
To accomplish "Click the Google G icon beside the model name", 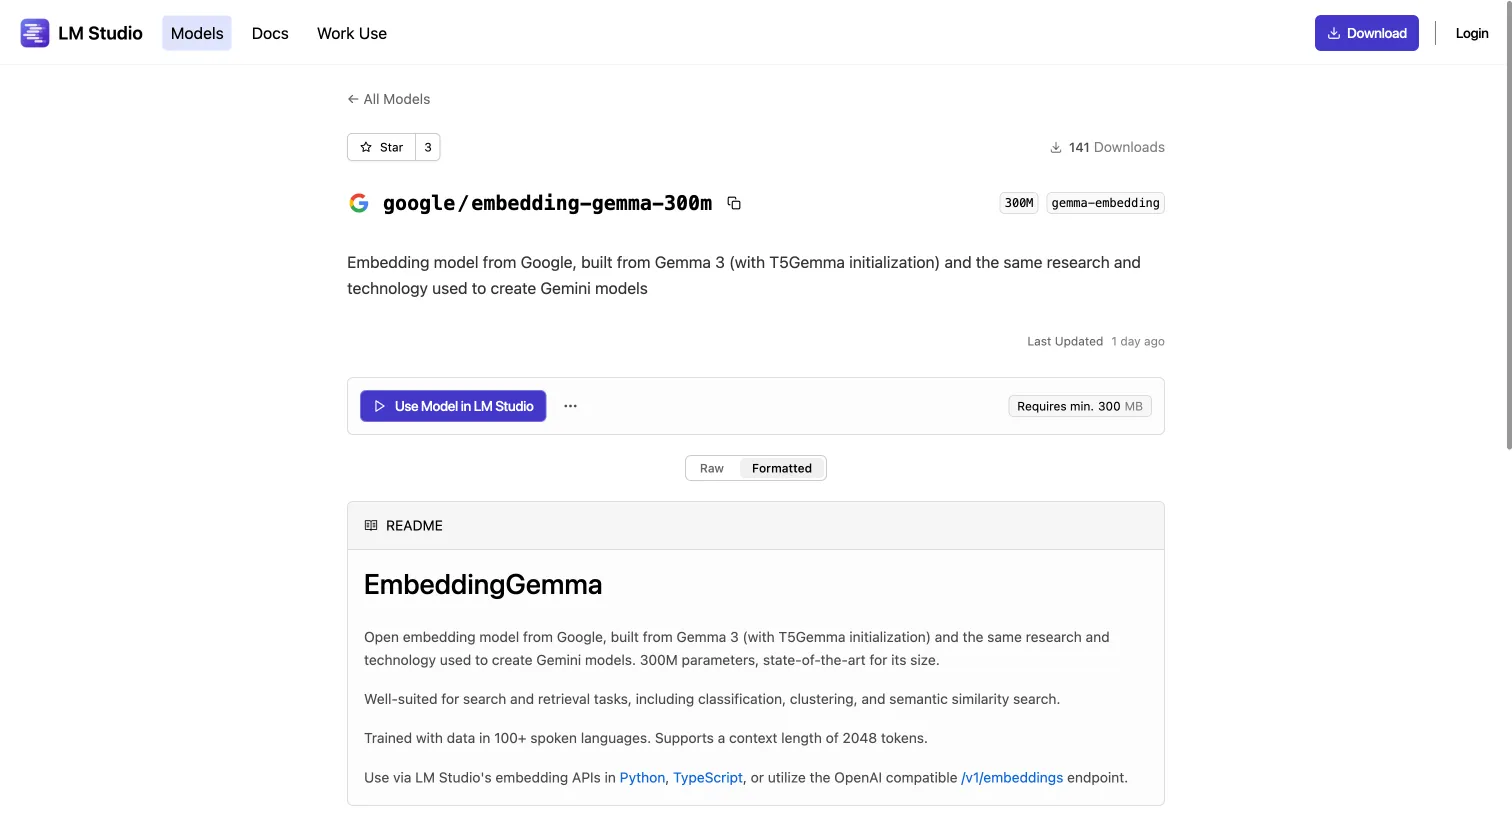I will 358,202.
